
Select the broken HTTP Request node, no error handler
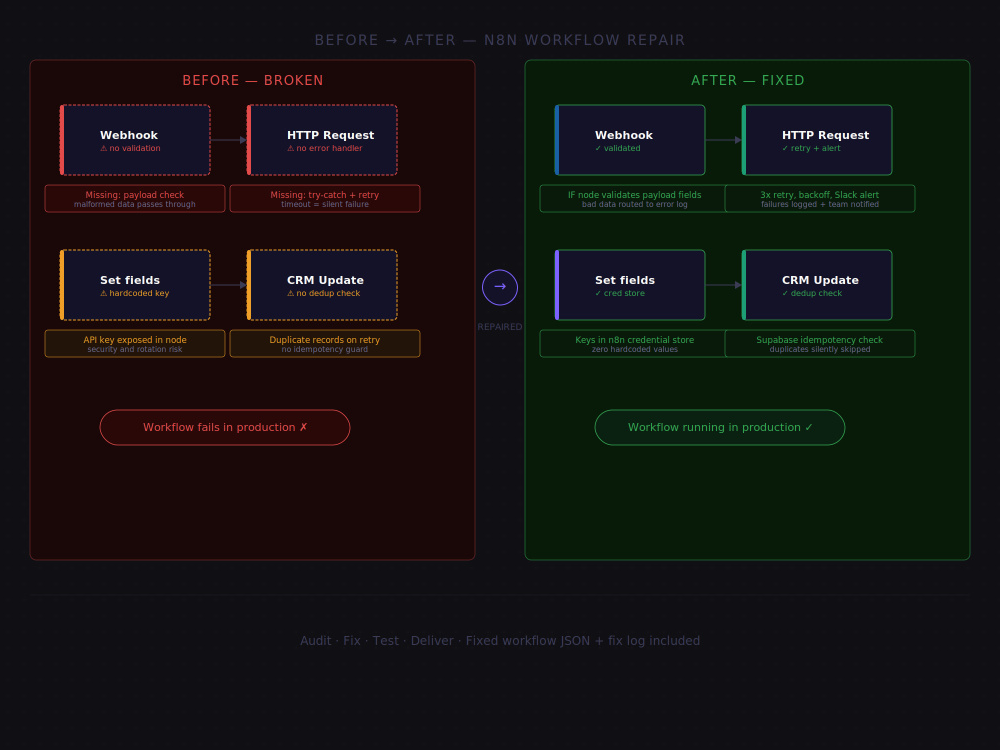tap(322, 140)
